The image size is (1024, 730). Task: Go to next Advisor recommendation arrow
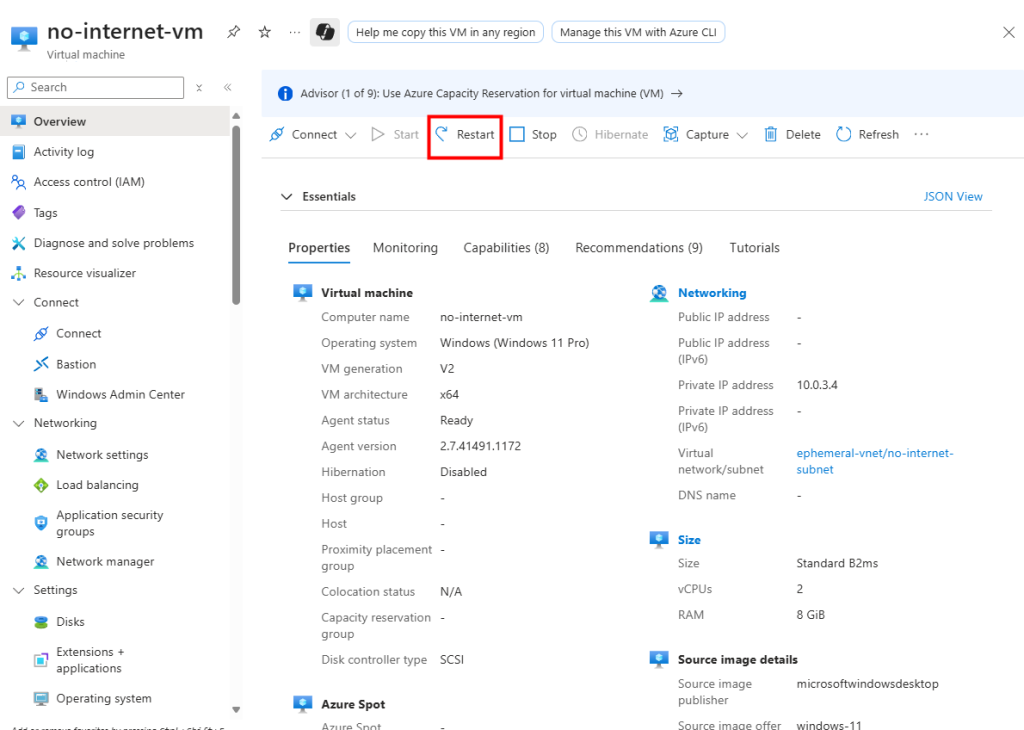coord(677,93)
